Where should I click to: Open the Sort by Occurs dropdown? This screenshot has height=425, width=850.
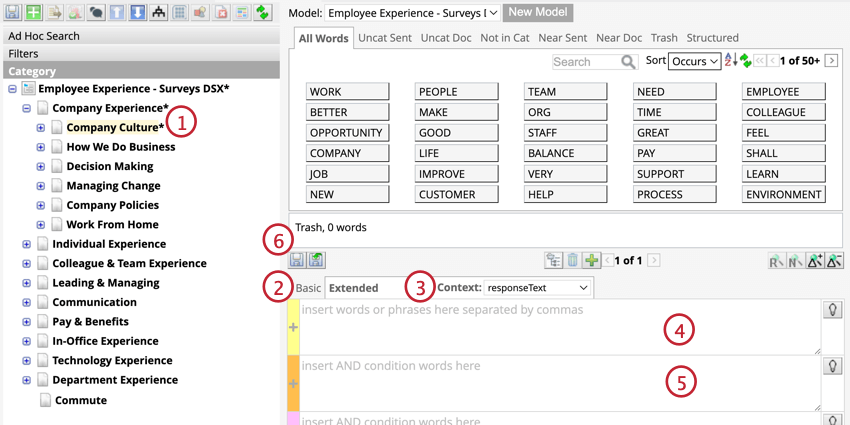coord(694,61)
